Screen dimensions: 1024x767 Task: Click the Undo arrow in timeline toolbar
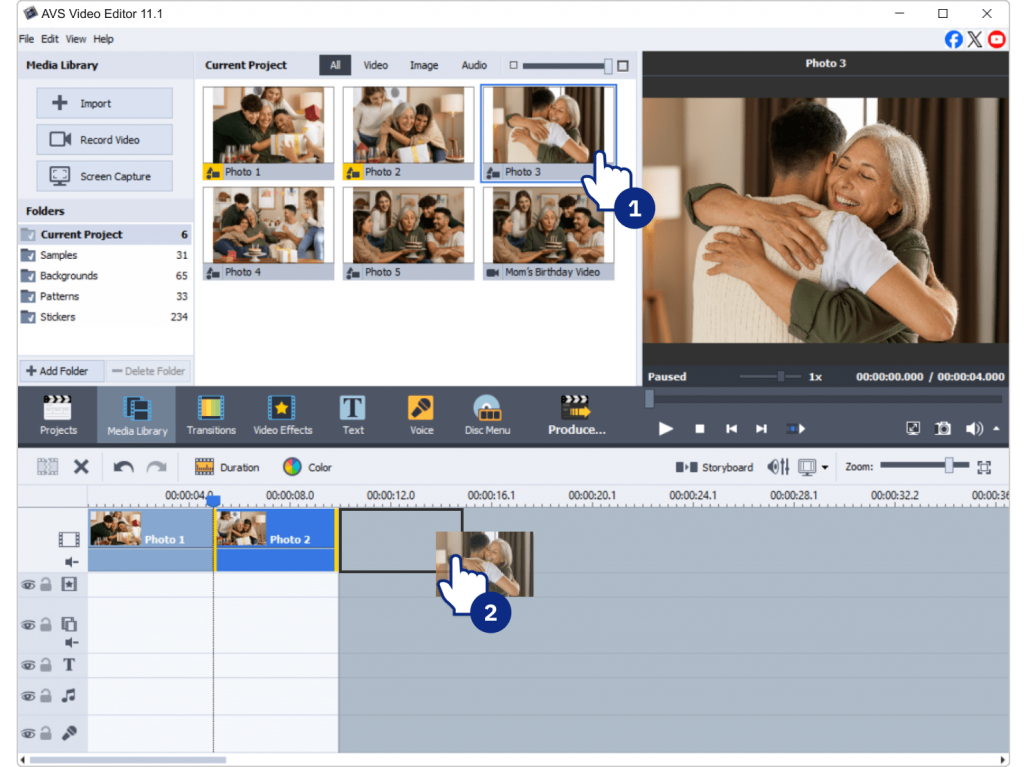pos(124,467)
